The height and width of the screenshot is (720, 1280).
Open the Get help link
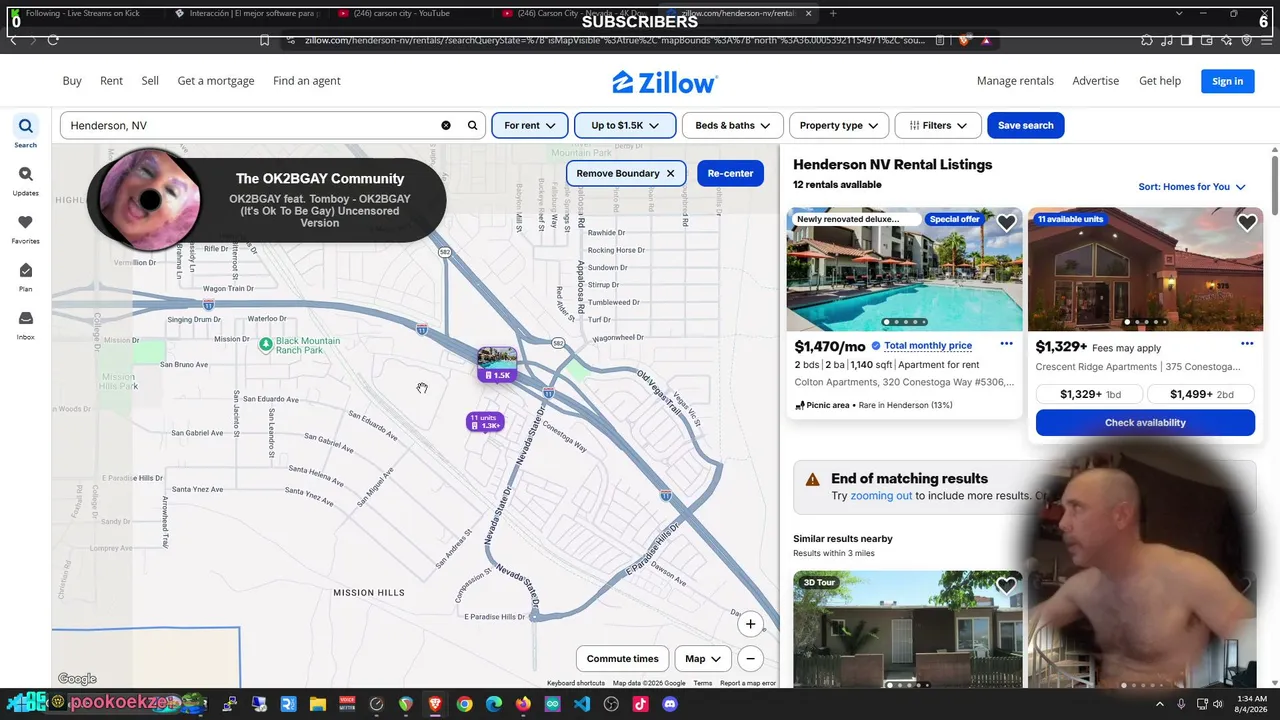(x=1160, y=81)
